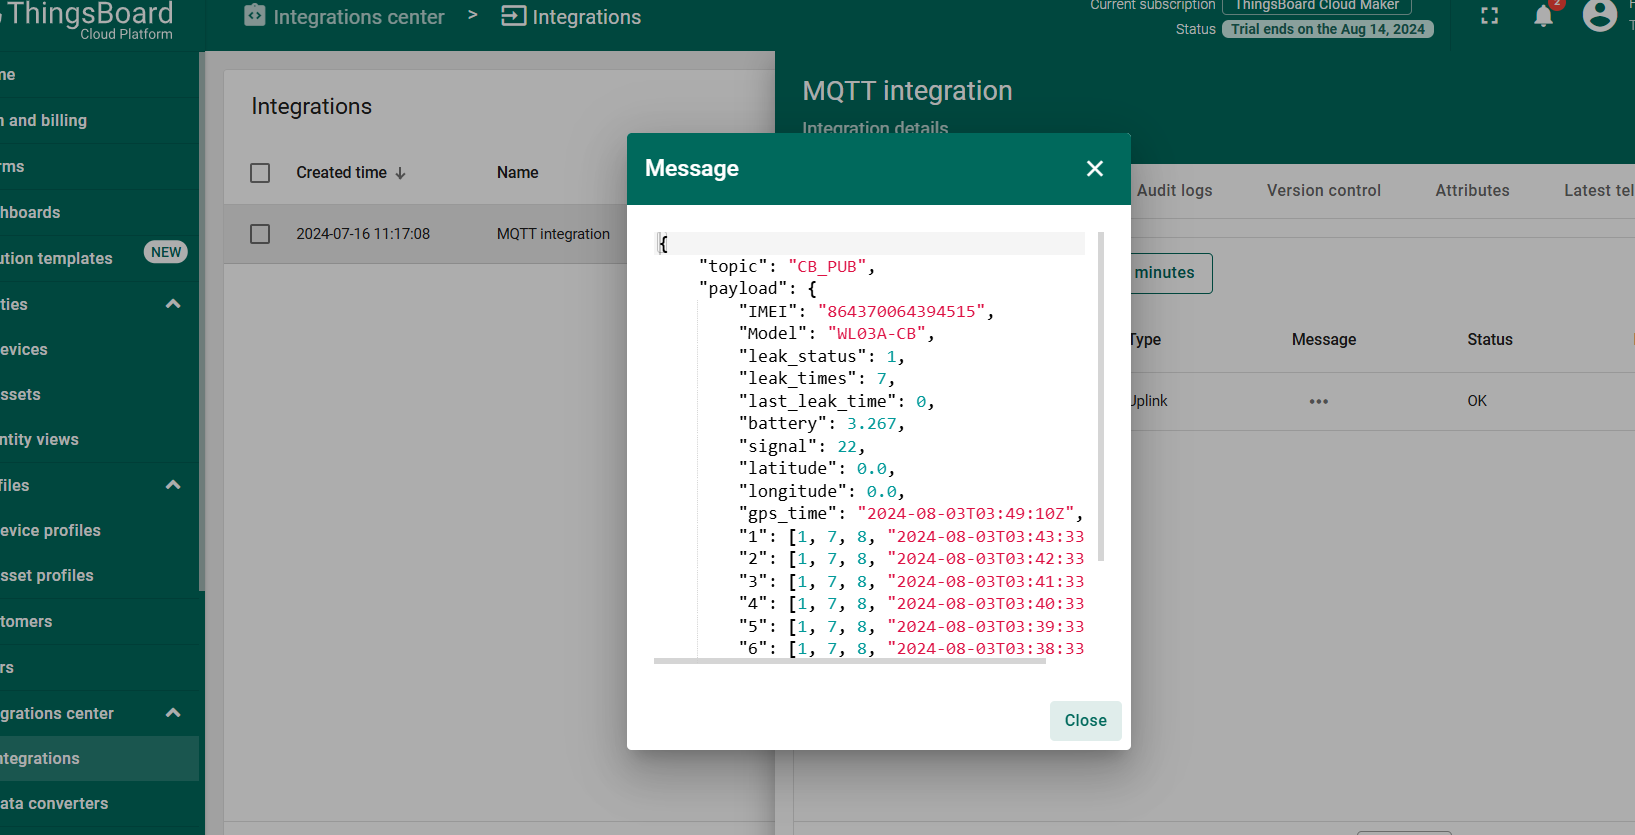Click the "topic": "CB_PUB" JSON line

pyautogui.click(x=787, y=267)
